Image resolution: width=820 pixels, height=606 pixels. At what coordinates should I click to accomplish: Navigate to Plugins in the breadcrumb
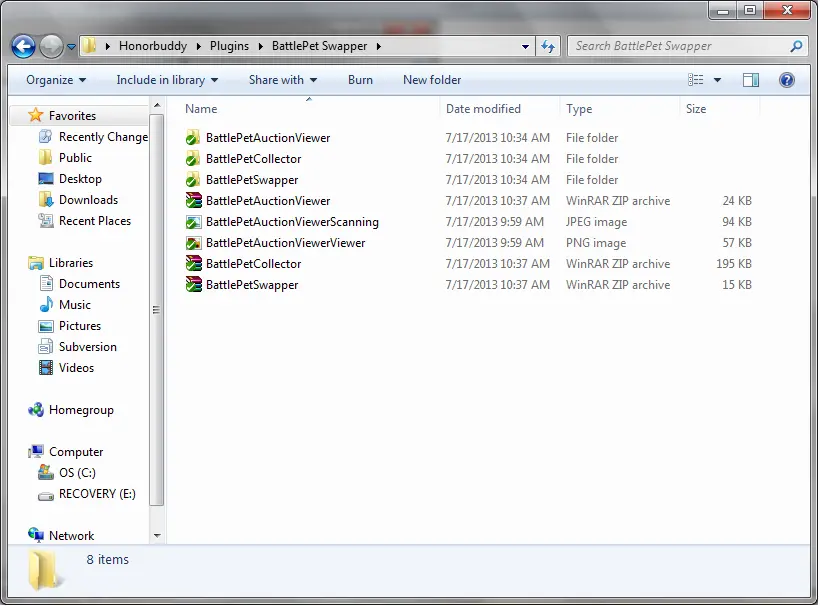pyautogui.click(x=229, y=46)
